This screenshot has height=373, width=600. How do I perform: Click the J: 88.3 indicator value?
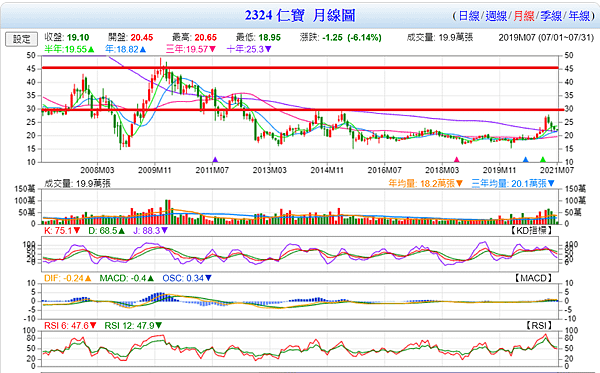[150, 231]
